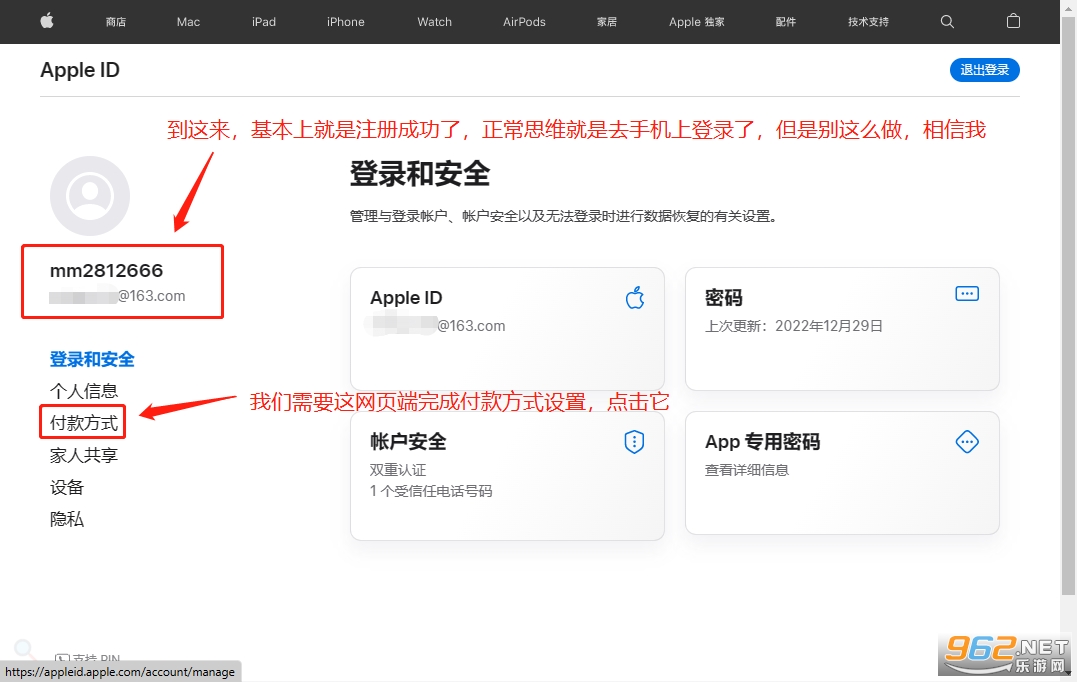Screen dimensions: 1077x682
Task: Click the password dots icon on the 密码 card
Action: (x=966, y=293)
